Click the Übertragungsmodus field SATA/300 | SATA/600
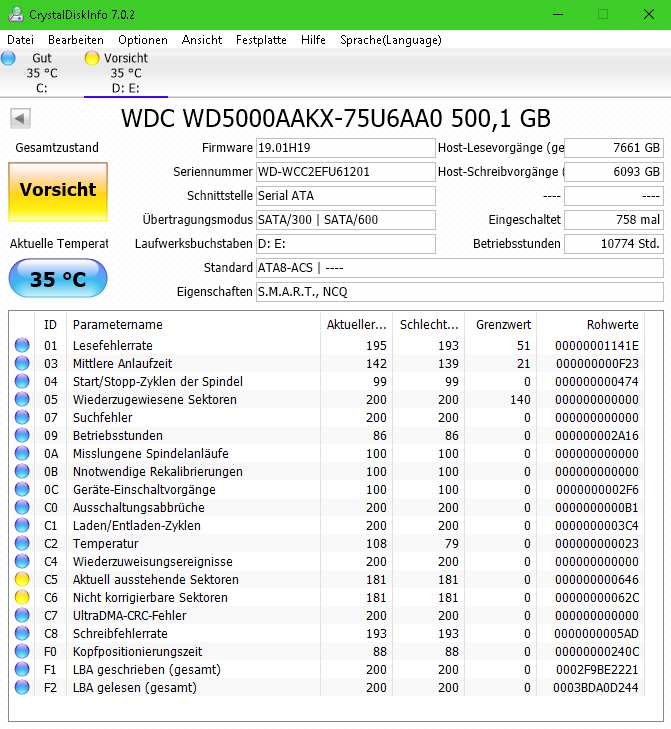 pyautogui.click(x=345, y=220)
